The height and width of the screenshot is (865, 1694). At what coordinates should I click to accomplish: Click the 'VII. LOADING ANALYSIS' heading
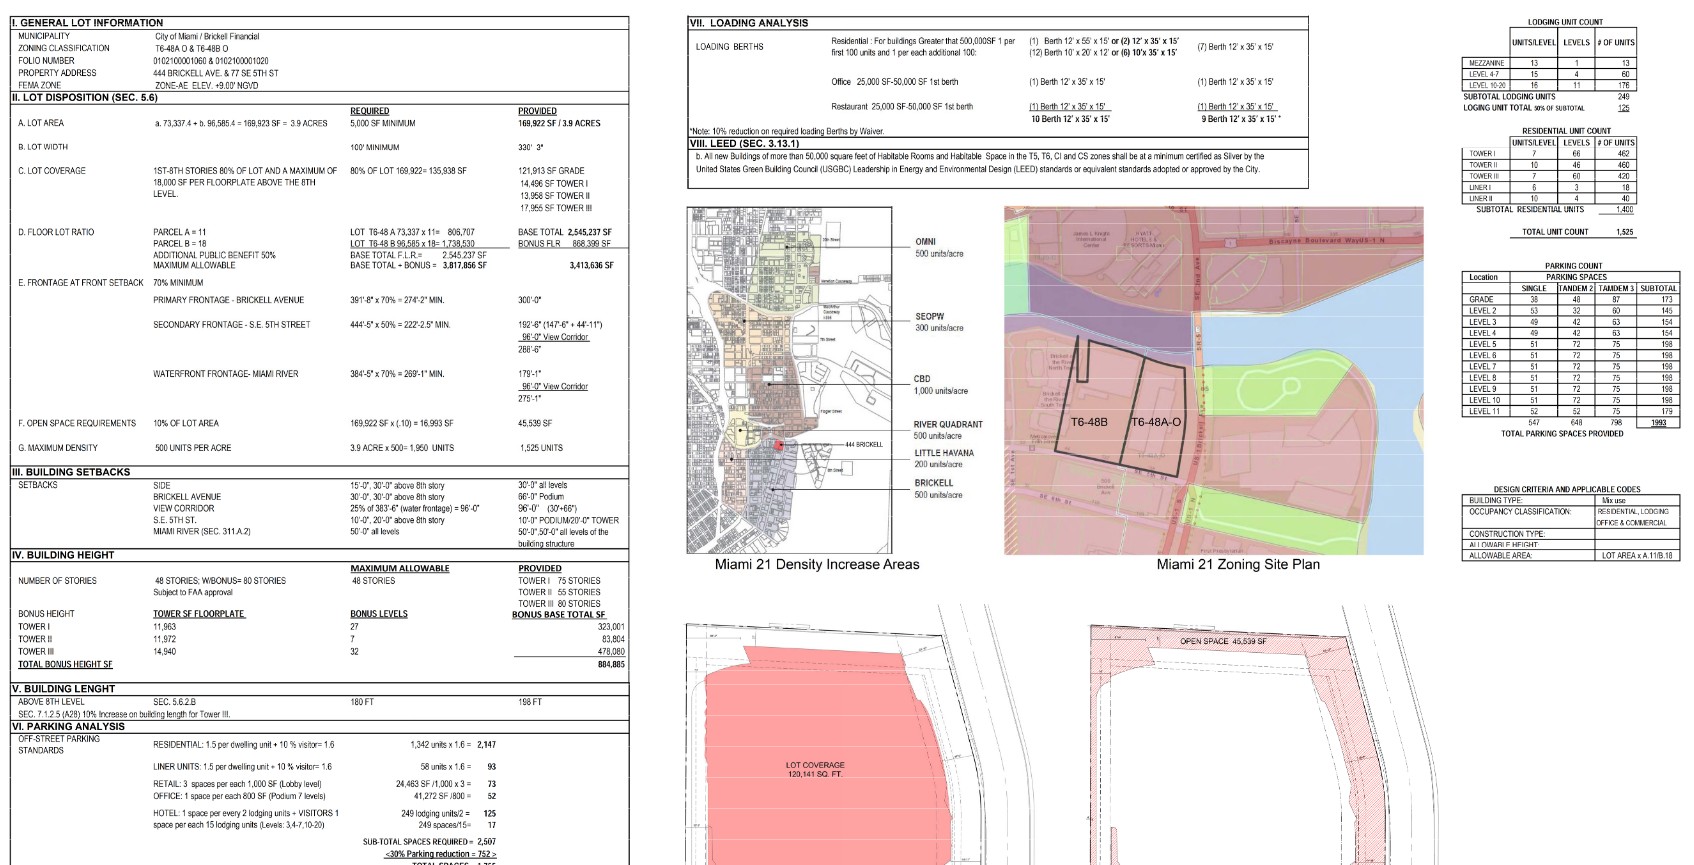coord(749,22)
